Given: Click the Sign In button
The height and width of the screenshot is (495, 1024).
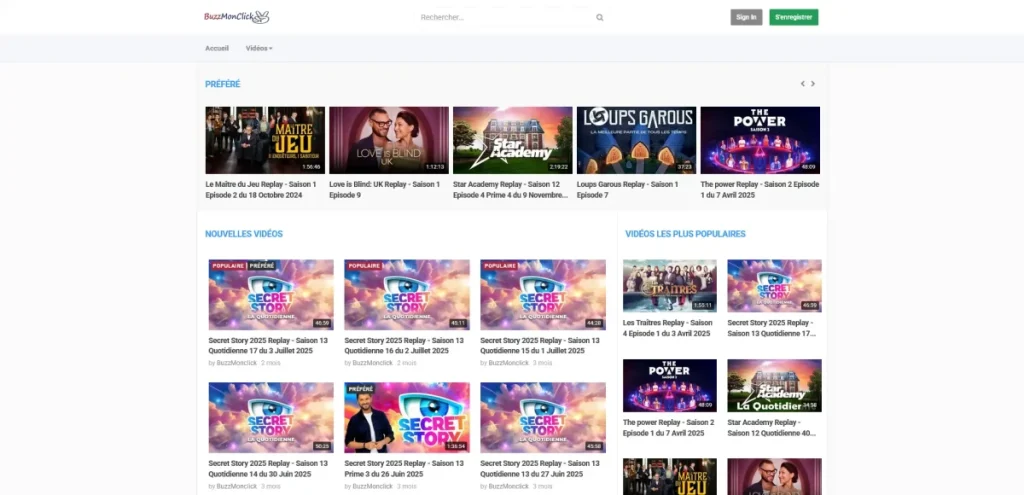Looking at the screenshot, I should point(746,18).
